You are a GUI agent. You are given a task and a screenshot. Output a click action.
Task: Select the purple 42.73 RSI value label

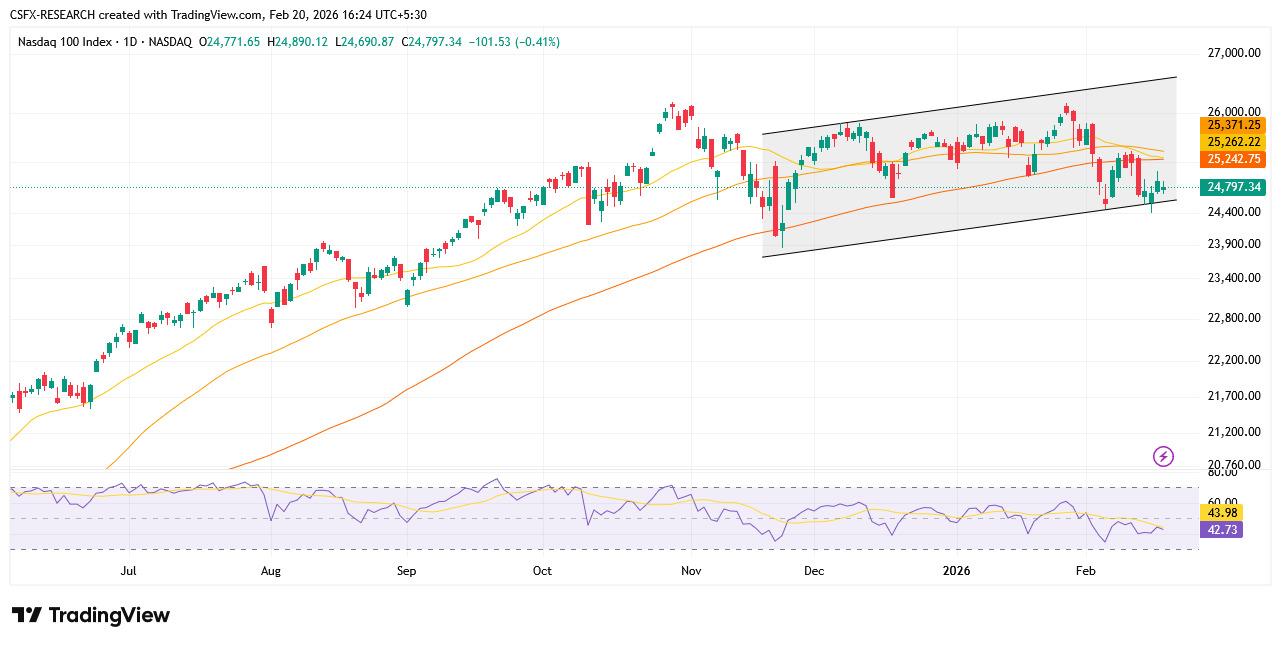(1219, 530)
